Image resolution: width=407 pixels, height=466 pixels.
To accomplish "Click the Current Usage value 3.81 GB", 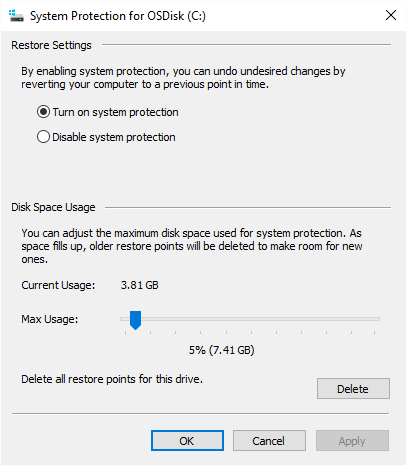I will point(140,285).
